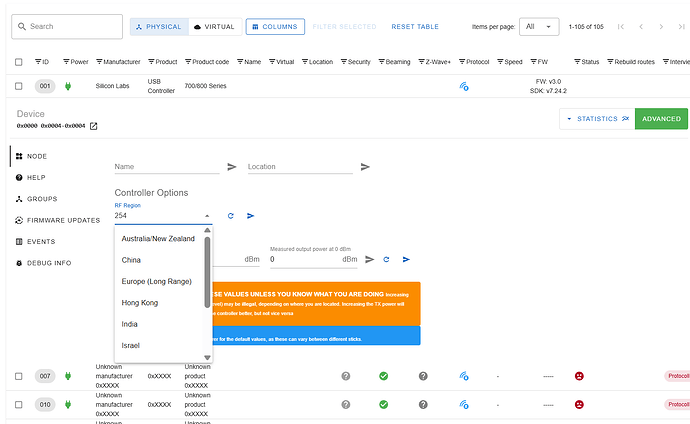Expand the Statistics panel

(597, 119)
